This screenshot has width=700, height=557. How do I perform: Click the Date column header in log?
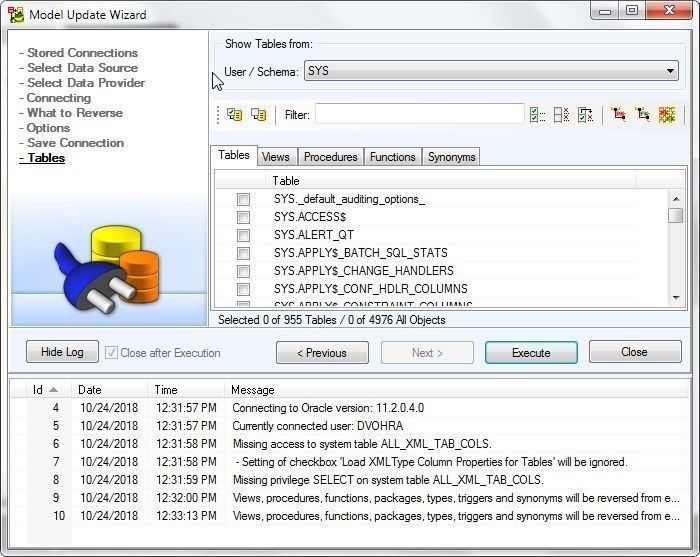tap(109, 390)
